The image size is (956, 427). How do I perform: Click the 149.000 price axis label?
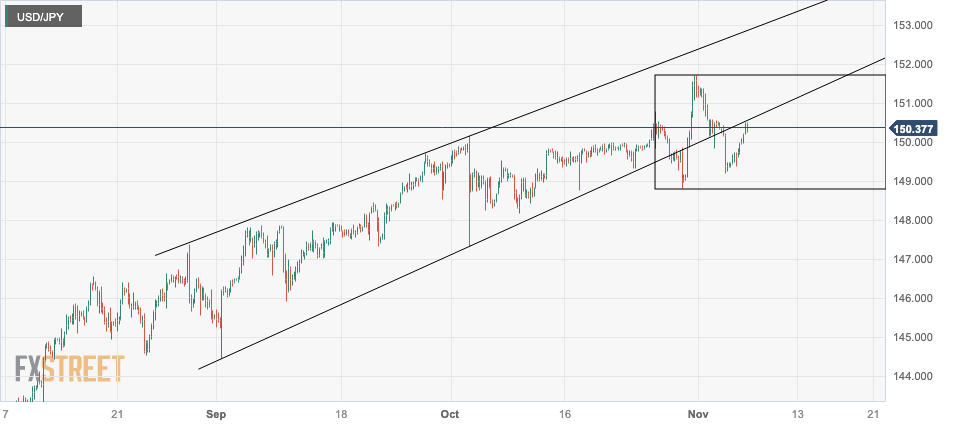(x=912, y=181)
